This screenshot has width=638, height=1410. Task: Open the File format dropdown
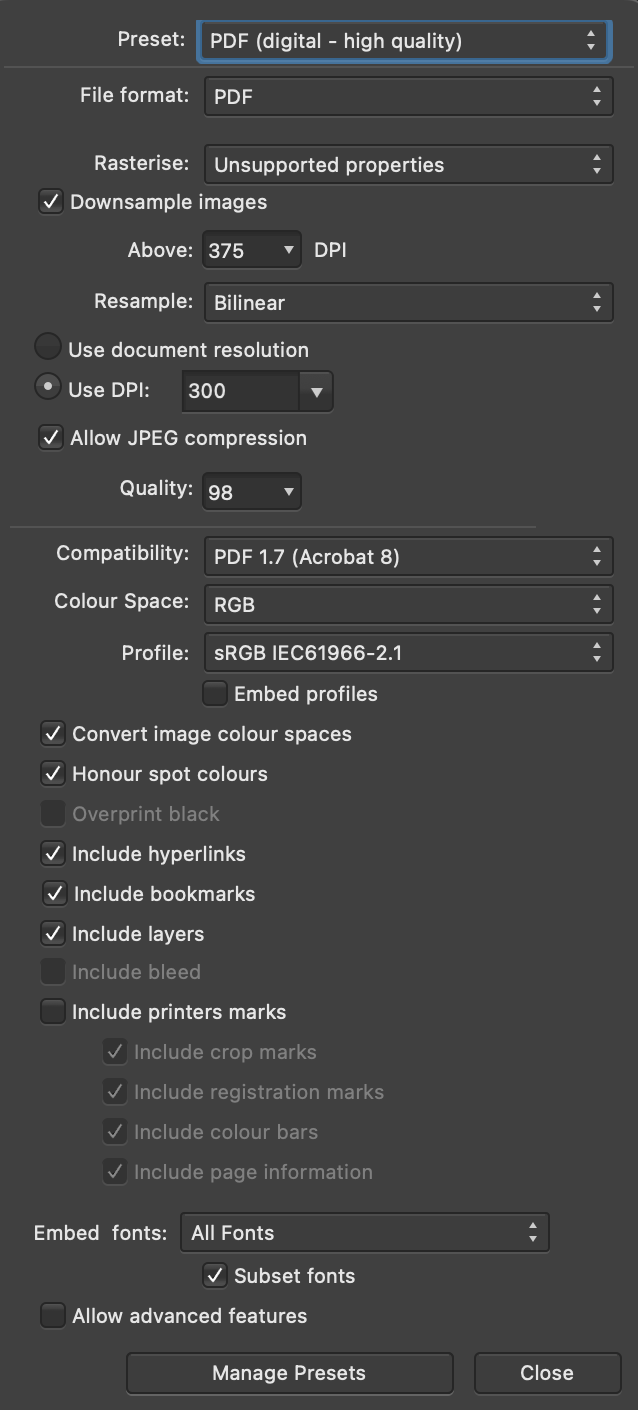pos(408,96)
